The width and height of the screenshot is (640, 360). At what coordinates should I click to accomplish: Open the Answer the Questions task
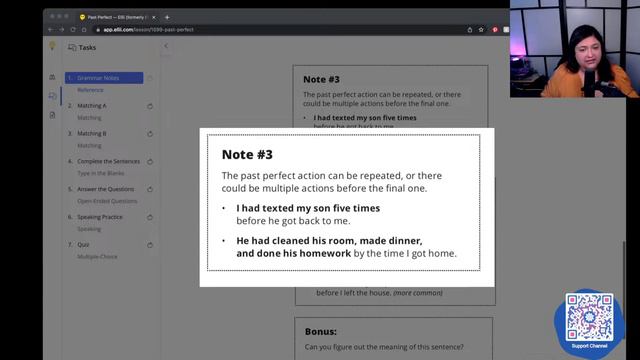click(105, 189)
